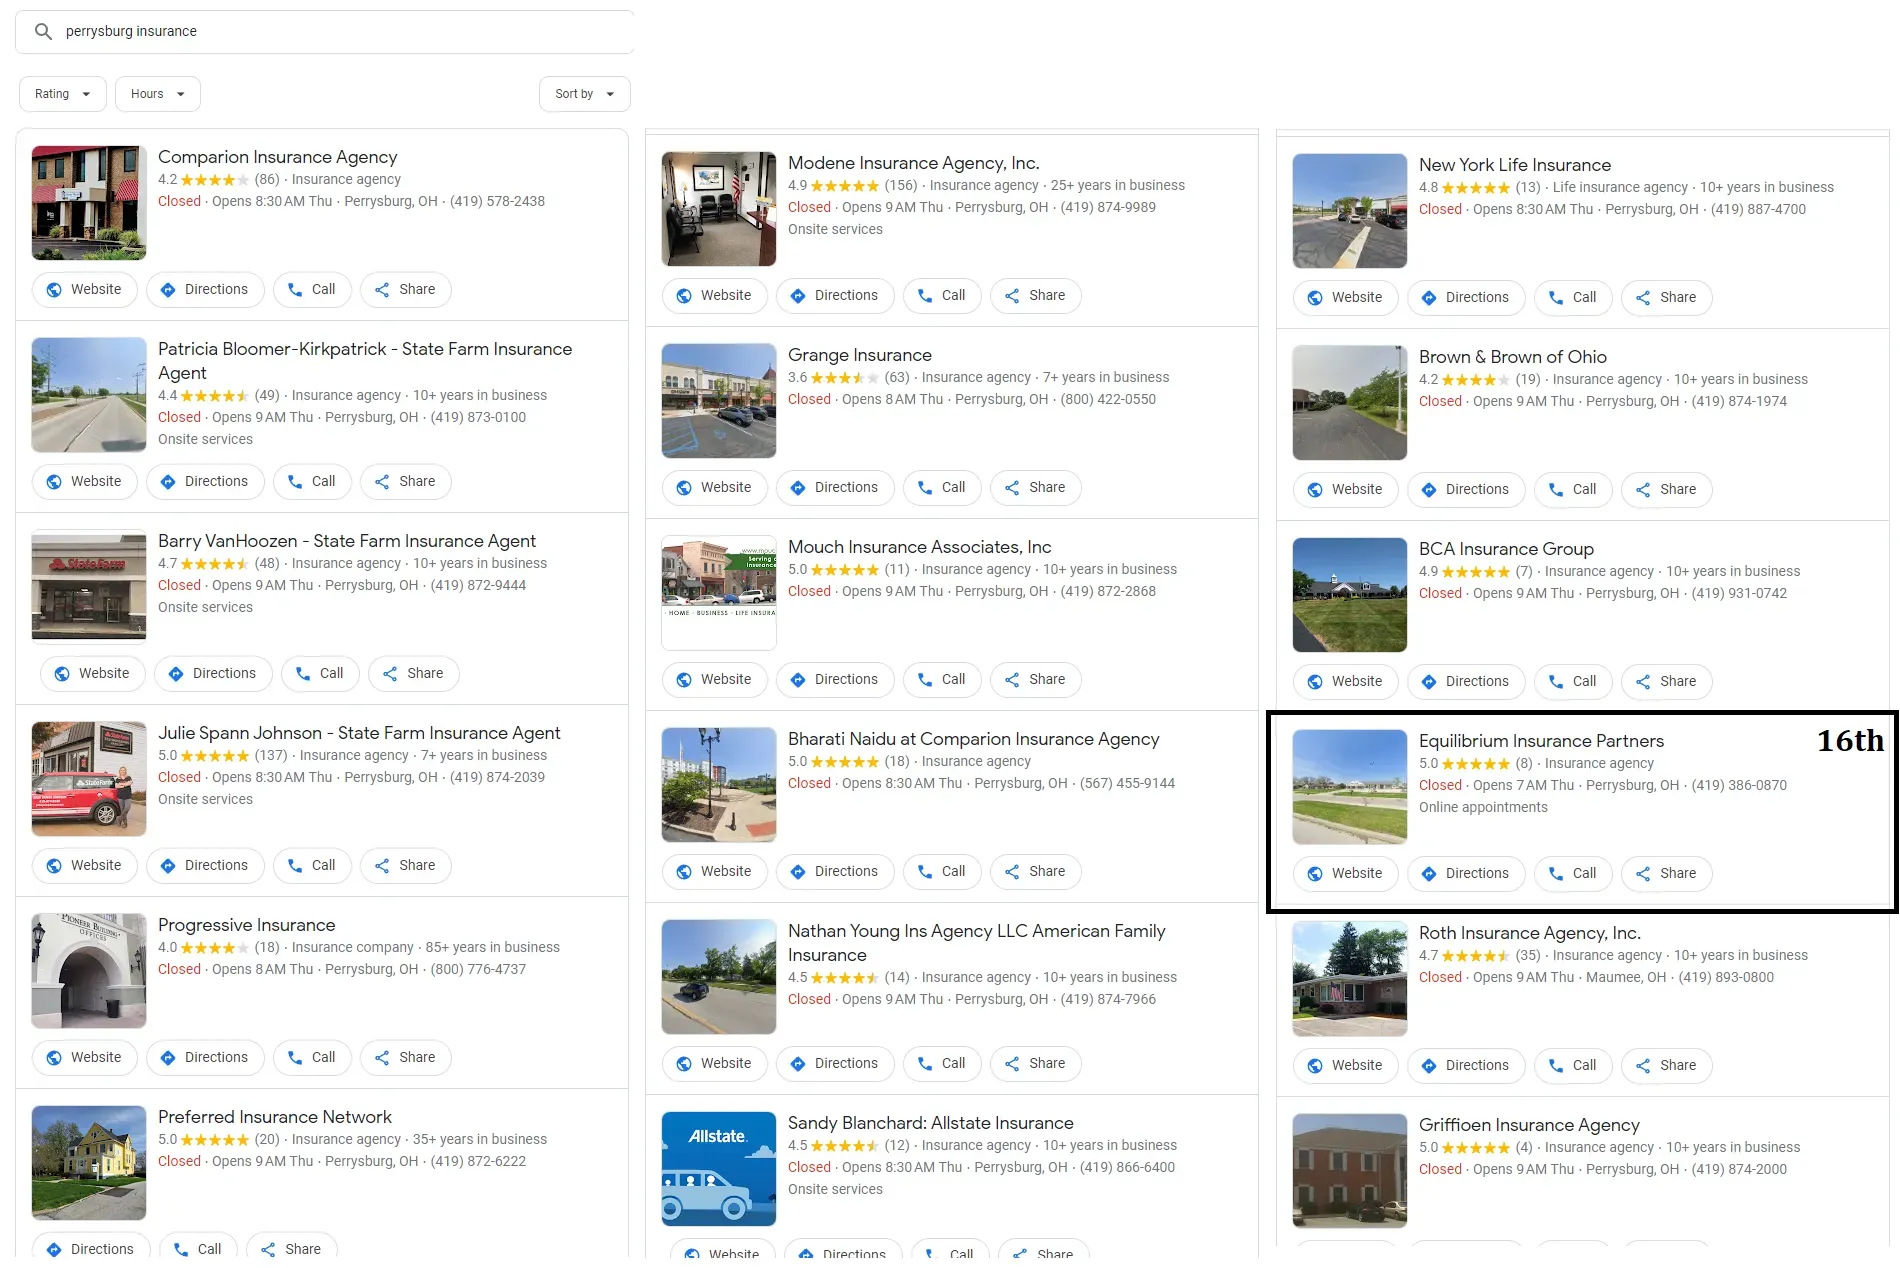Click share icon for Nathan Young Ins Agency

pos(1012,1064)
